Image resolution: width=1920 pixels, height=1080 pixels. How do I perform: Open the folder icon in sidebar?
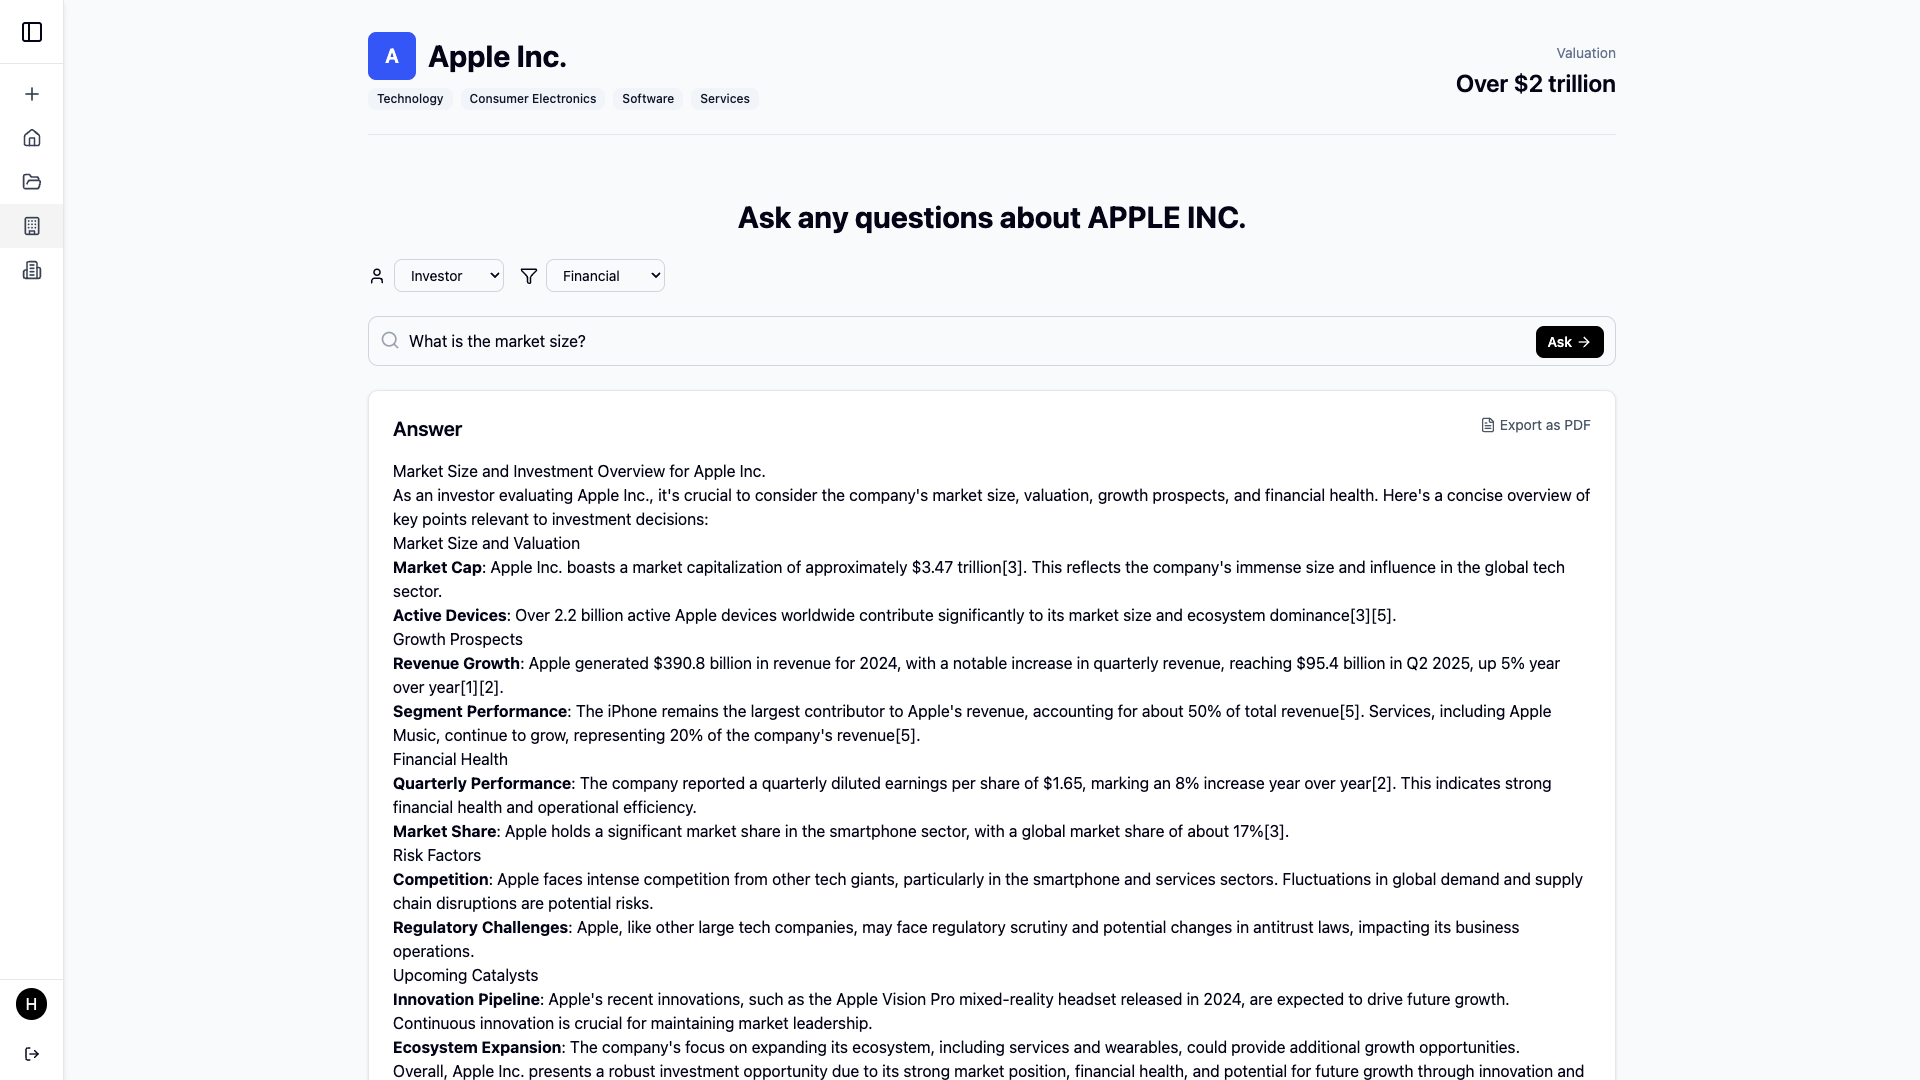pos(32,182)
